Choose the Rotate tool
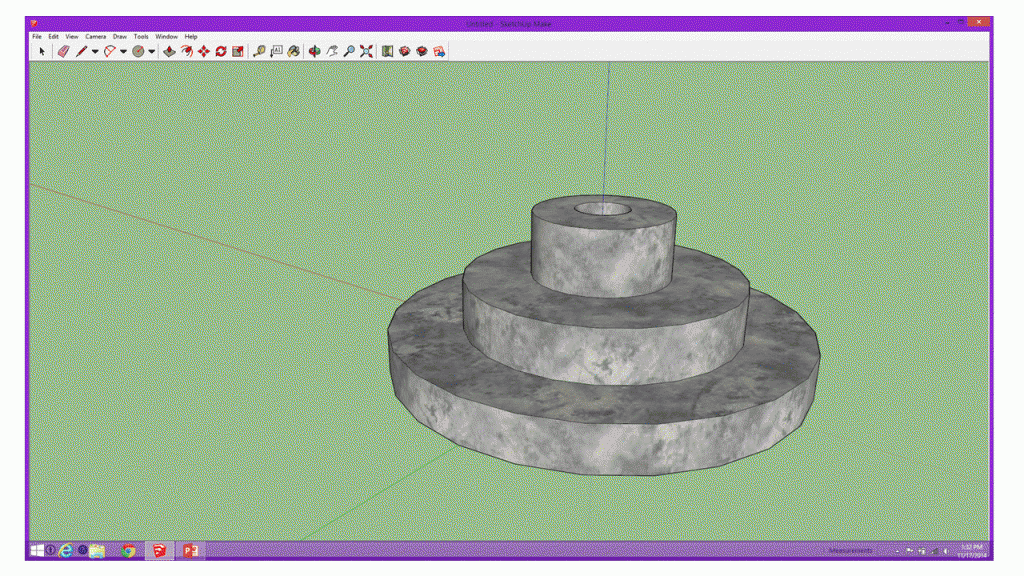This screenshot has width=1024, height=576. point(221,51)
